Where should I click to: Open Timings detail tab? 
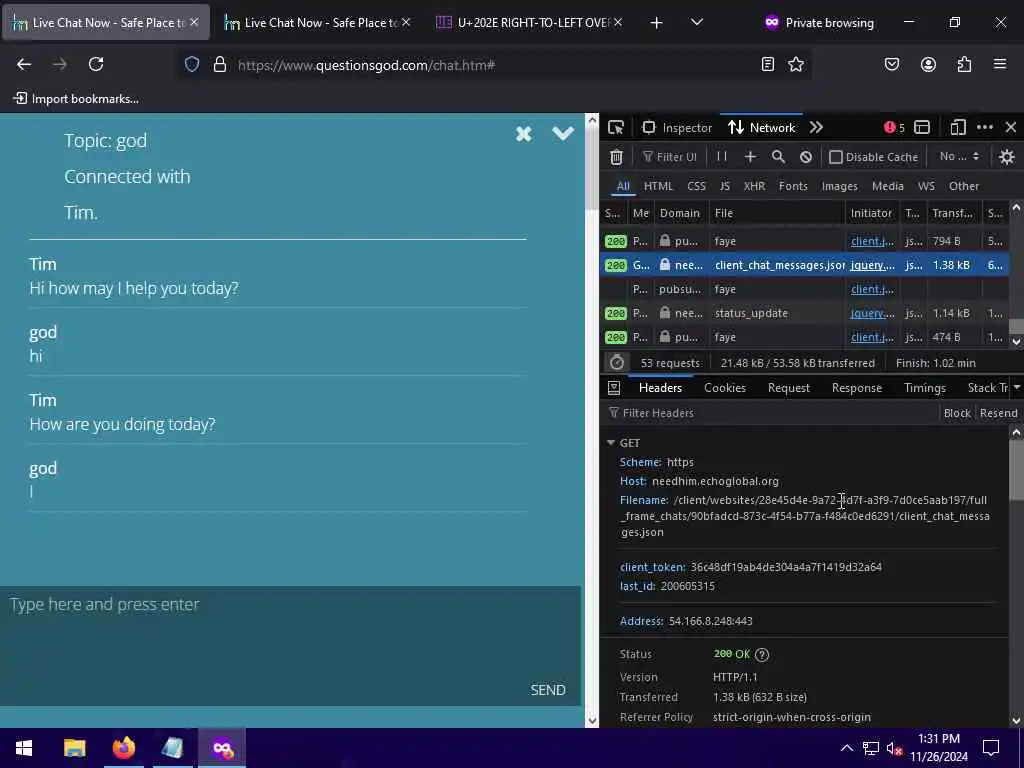[925, 388]
